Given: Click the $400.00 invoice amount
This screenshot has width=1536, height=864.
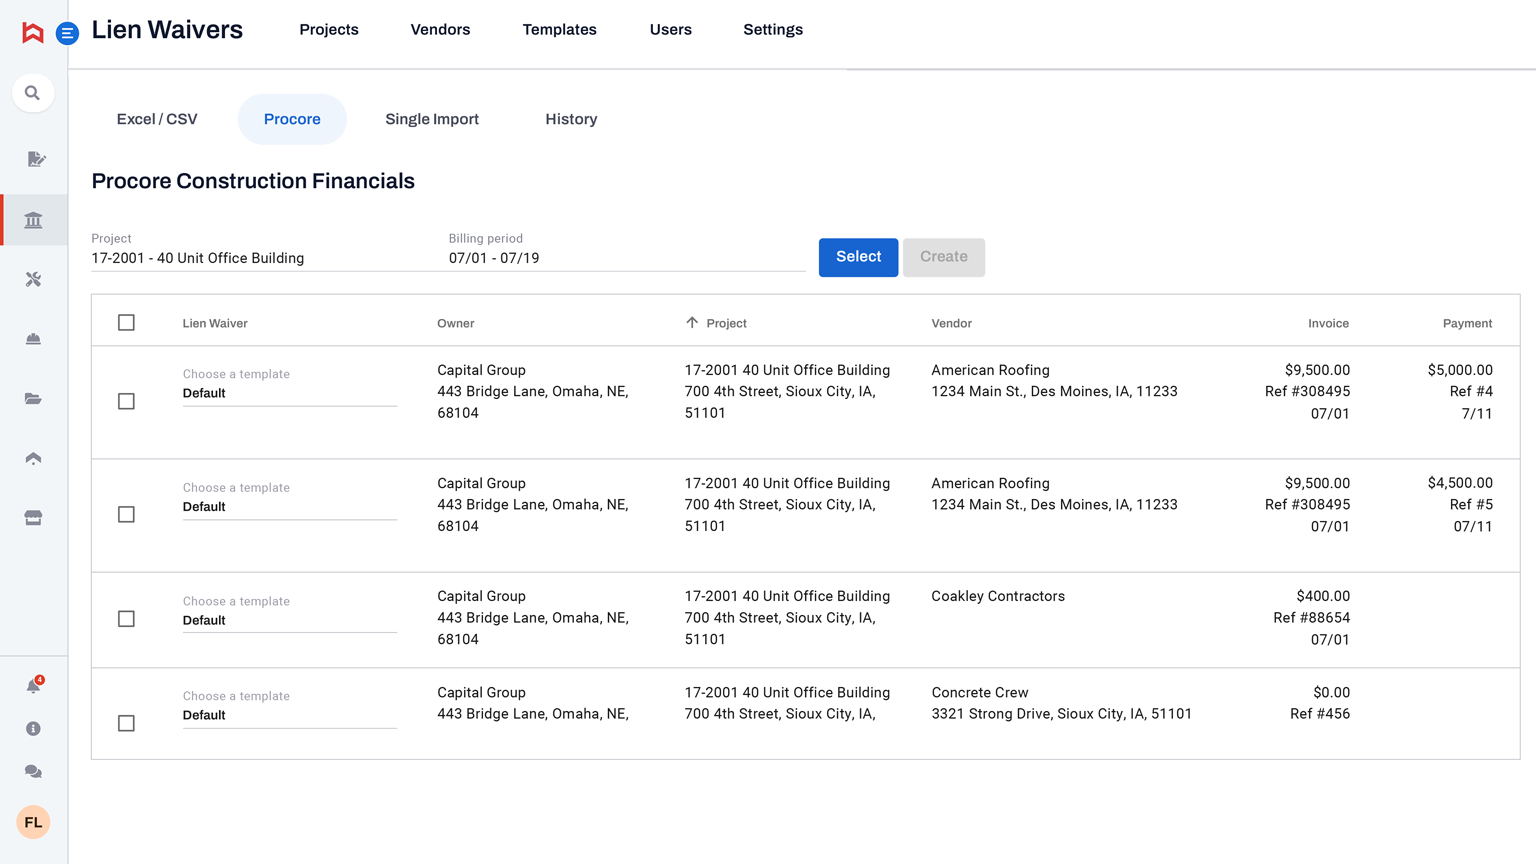Looking at the screenshot, I should click(x=1323, y=596).
